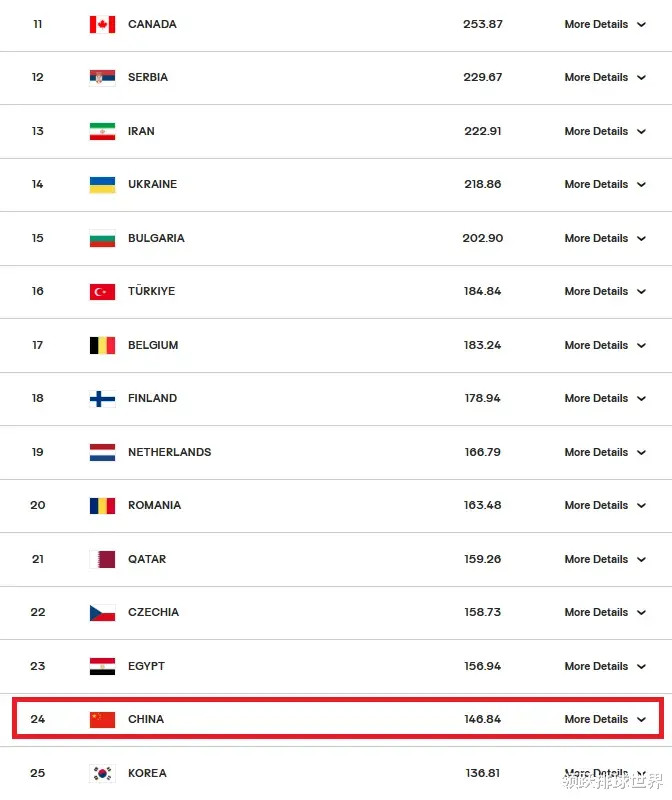Click the Iran flag icon

tap(102, 132)
